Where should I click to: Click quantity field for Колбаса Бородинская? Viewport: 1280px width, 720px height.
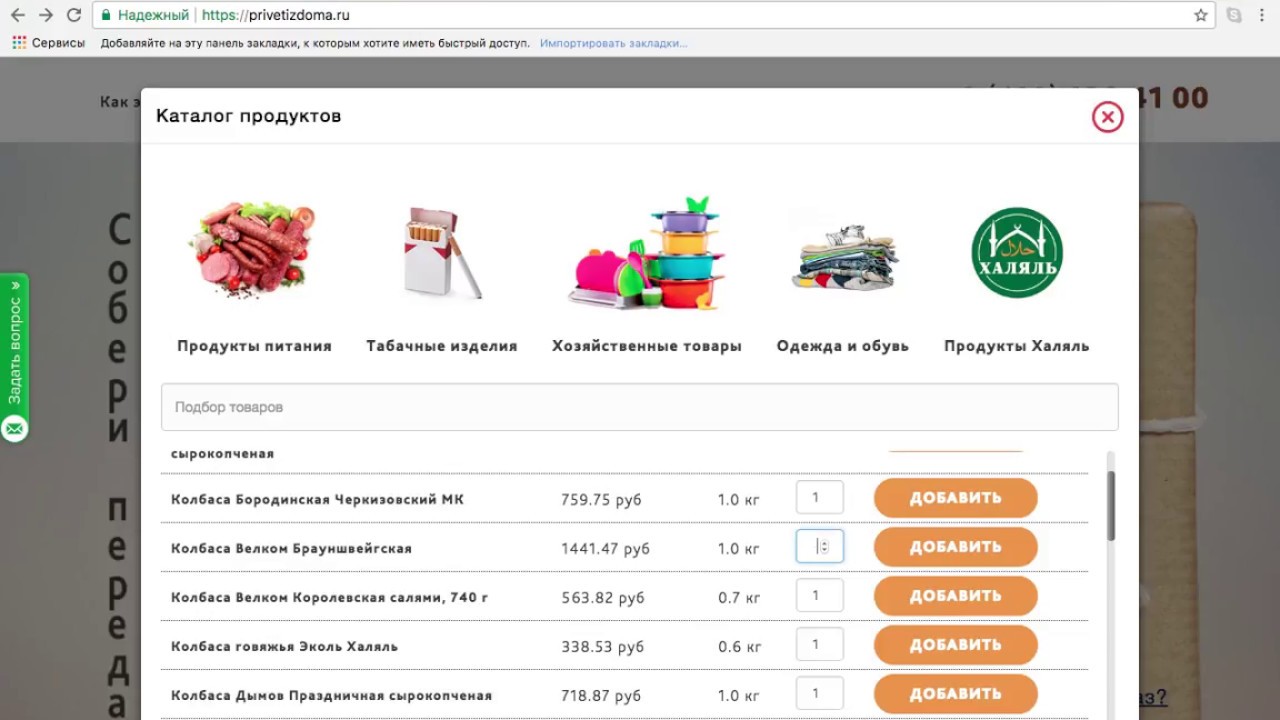click(x=819, y=498)
